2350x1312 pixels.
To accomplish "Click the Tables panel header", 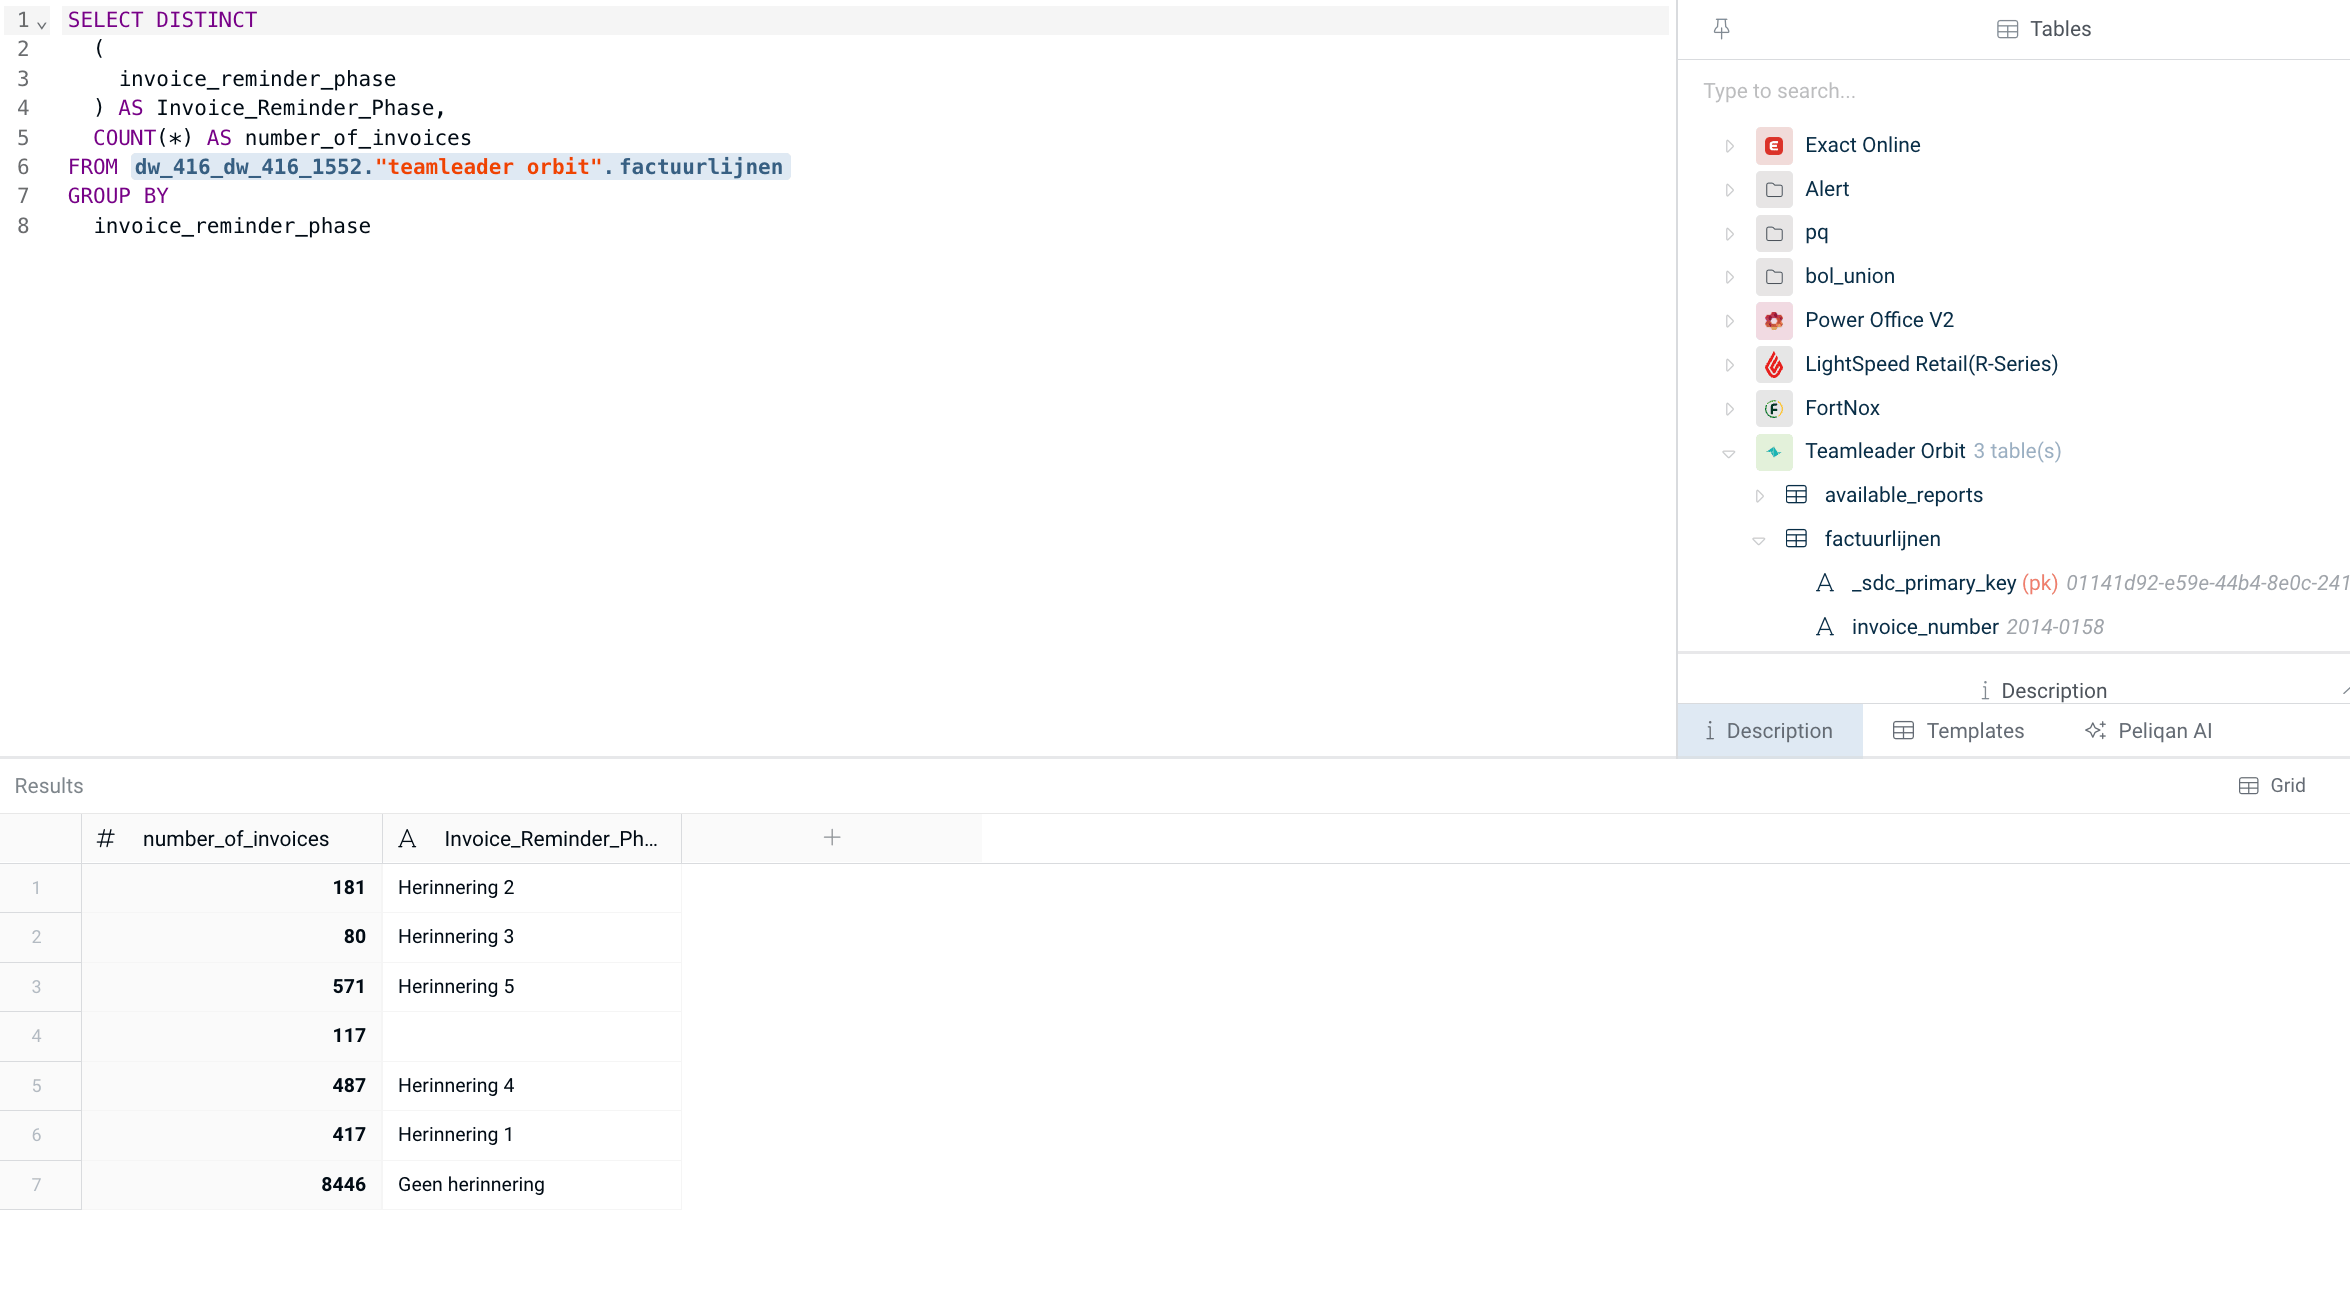I will click(x=2043, y=29).
